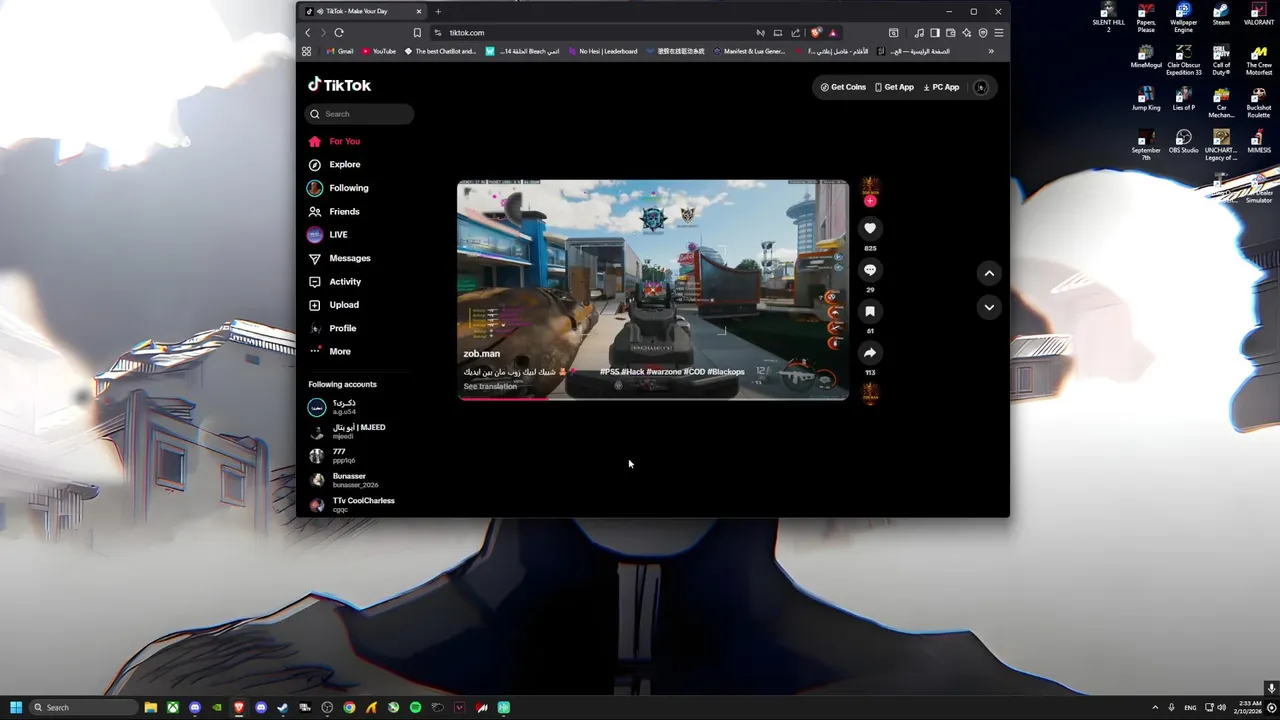Click See translation under the caption

coord(490,387)
